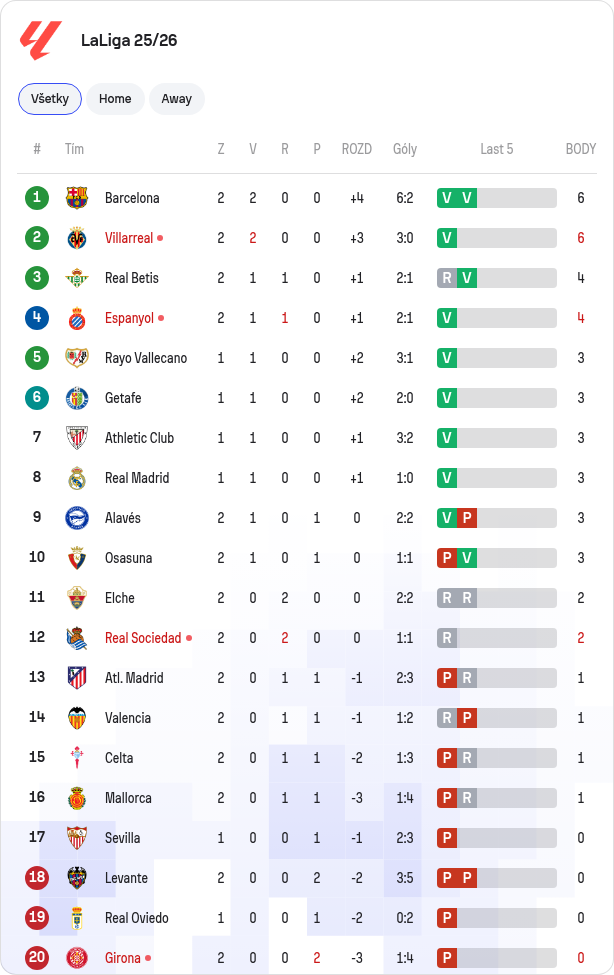Open the Real Sociedad team link
Screen dimensions: 614x975
tap(143, 638)
